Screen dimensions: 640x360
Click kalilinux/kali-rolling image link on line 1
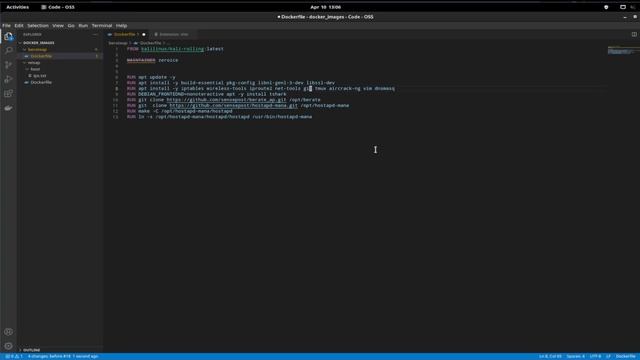[x=173, y=49]
